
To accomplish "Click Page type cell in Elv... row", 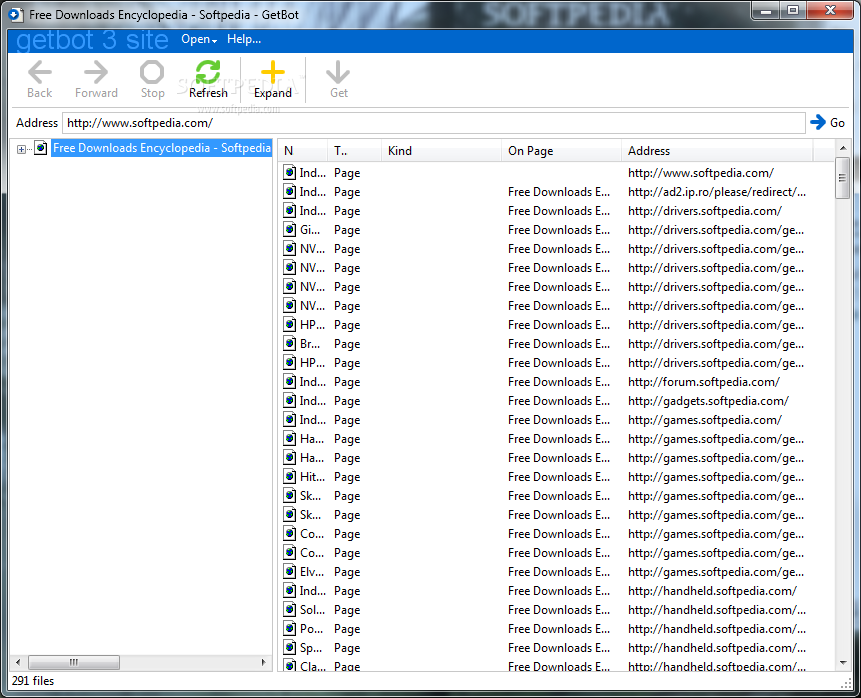I will click(x=347, y=572).
